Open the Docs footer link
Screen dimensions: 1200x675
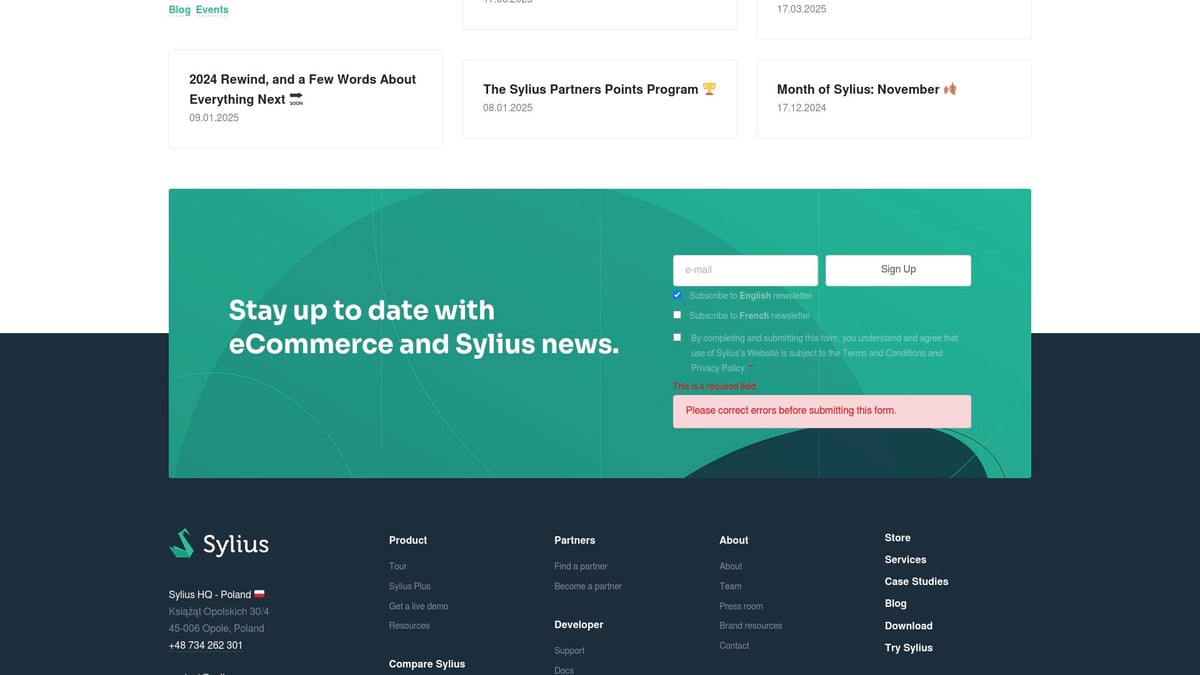(x=564, y=670)
